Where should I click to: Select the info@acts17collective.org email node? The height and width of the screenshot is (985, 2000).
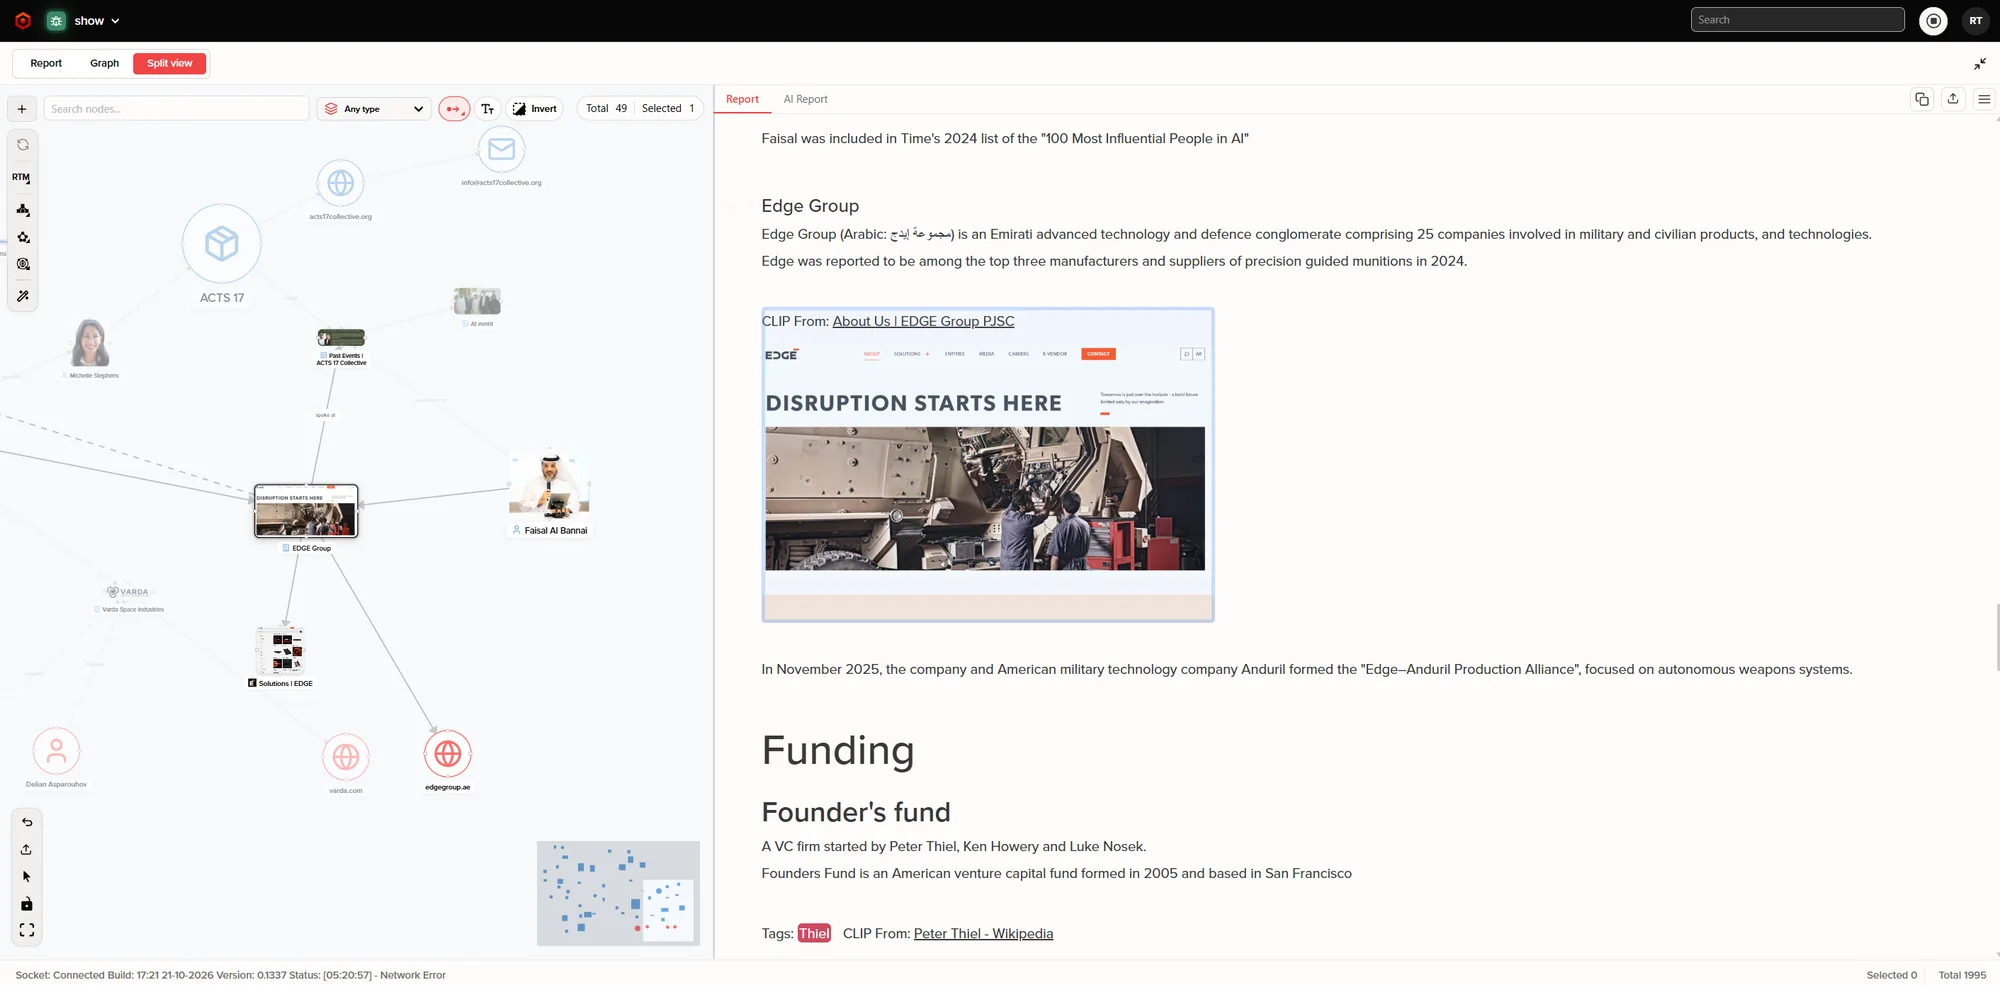[501, 150]
